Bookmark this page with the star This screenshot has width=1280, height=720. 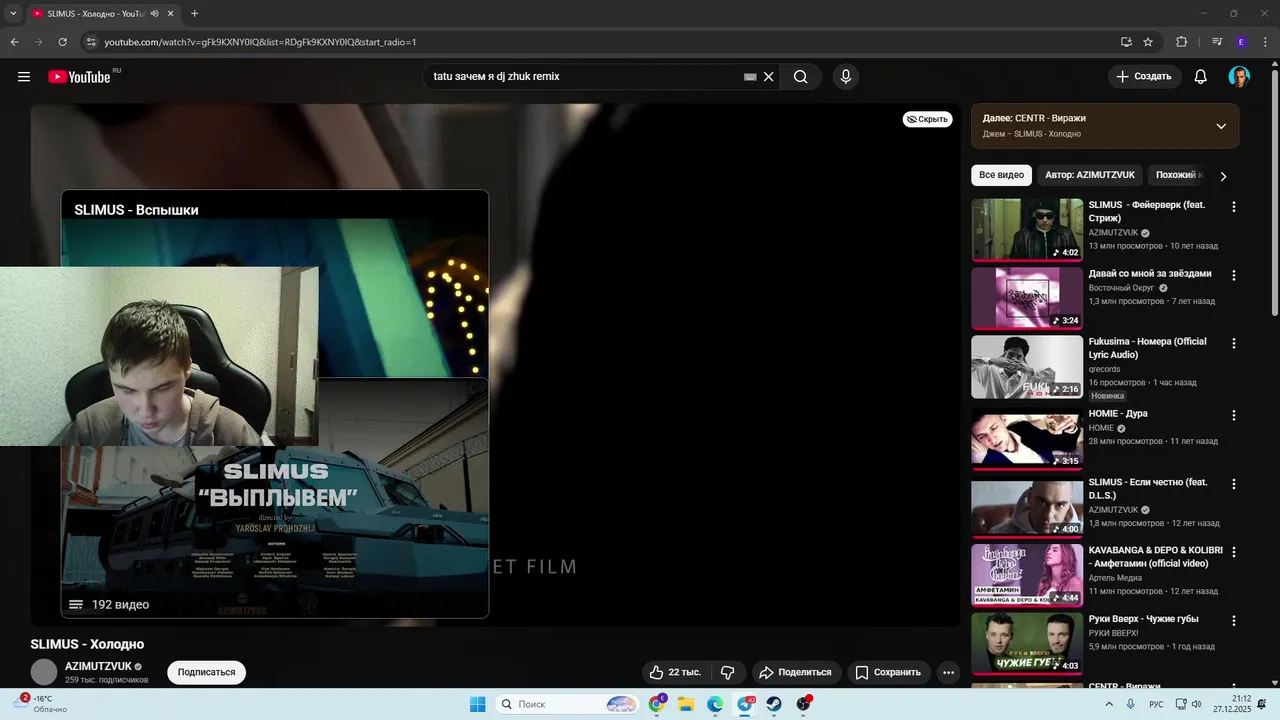(1148, 42)
